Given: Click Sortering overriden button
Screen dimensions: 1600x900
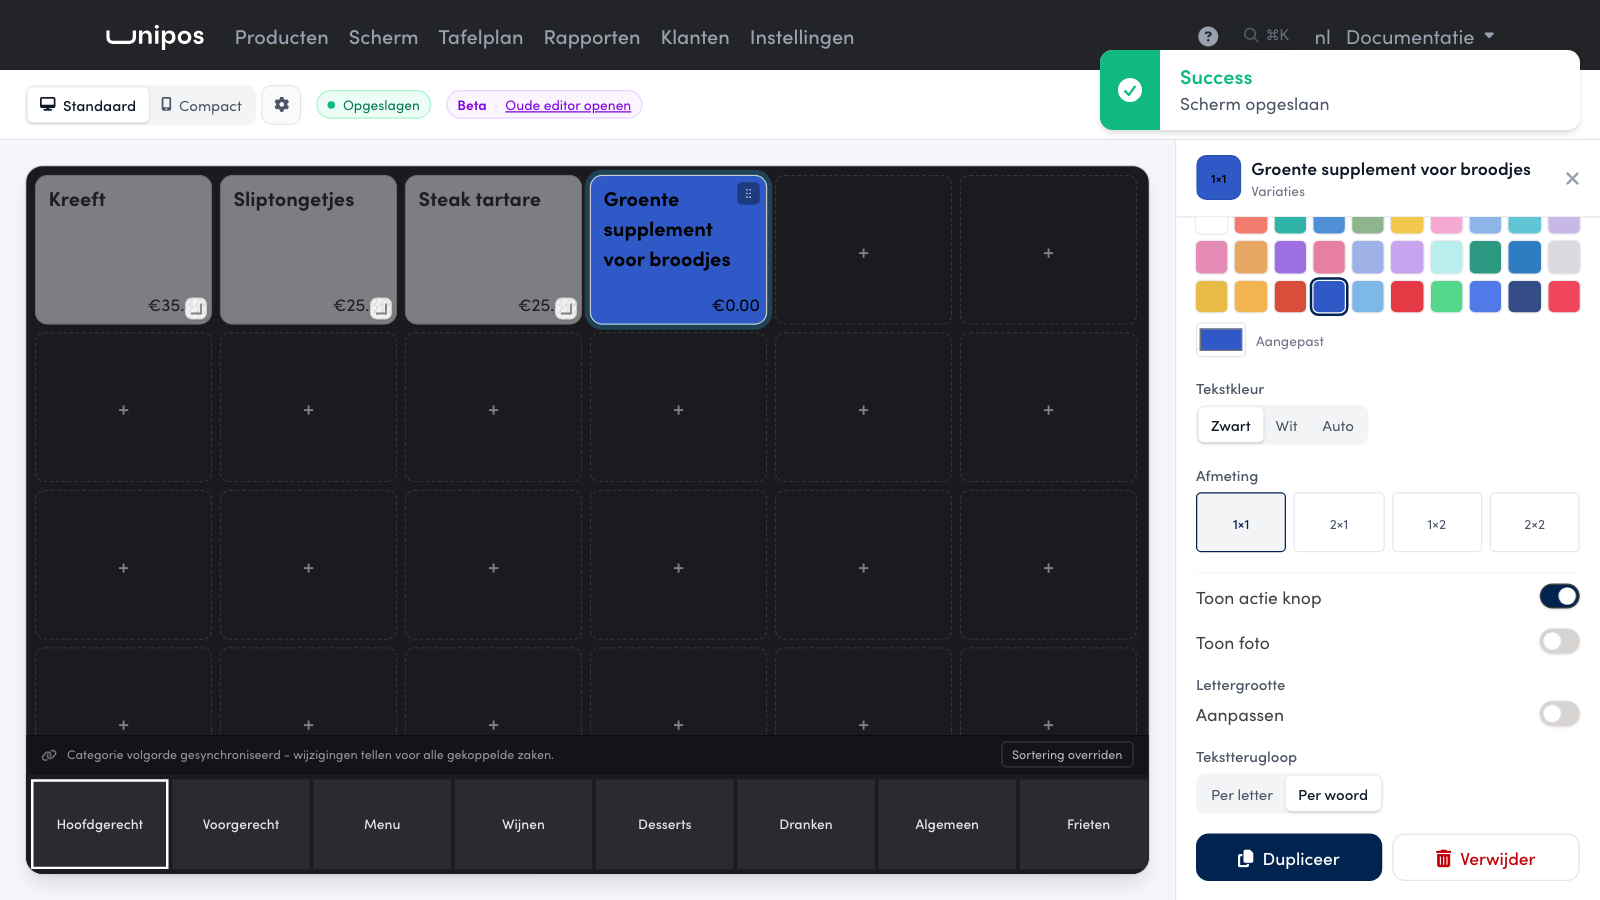Looking at the screenshot, I should (x=1066, y=755).
